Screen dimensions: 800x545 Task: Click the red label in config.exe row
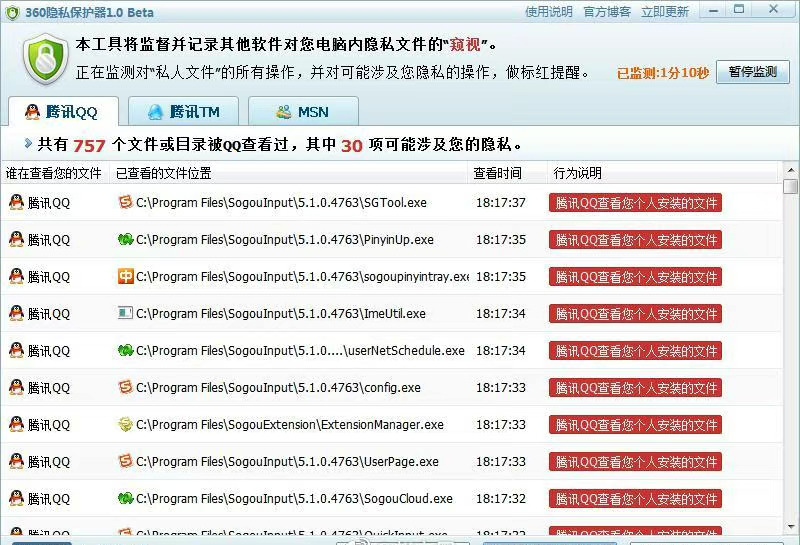pyautogui.click(x=635, y=388)
